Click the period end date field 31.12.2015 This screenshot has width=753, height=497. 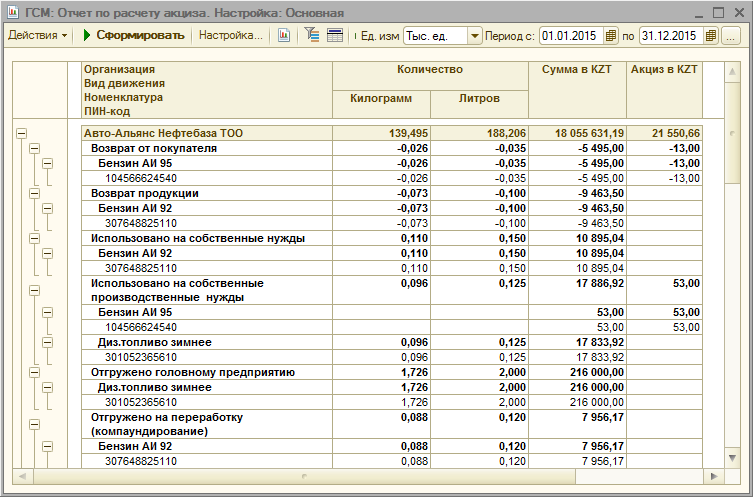point(671,36)
